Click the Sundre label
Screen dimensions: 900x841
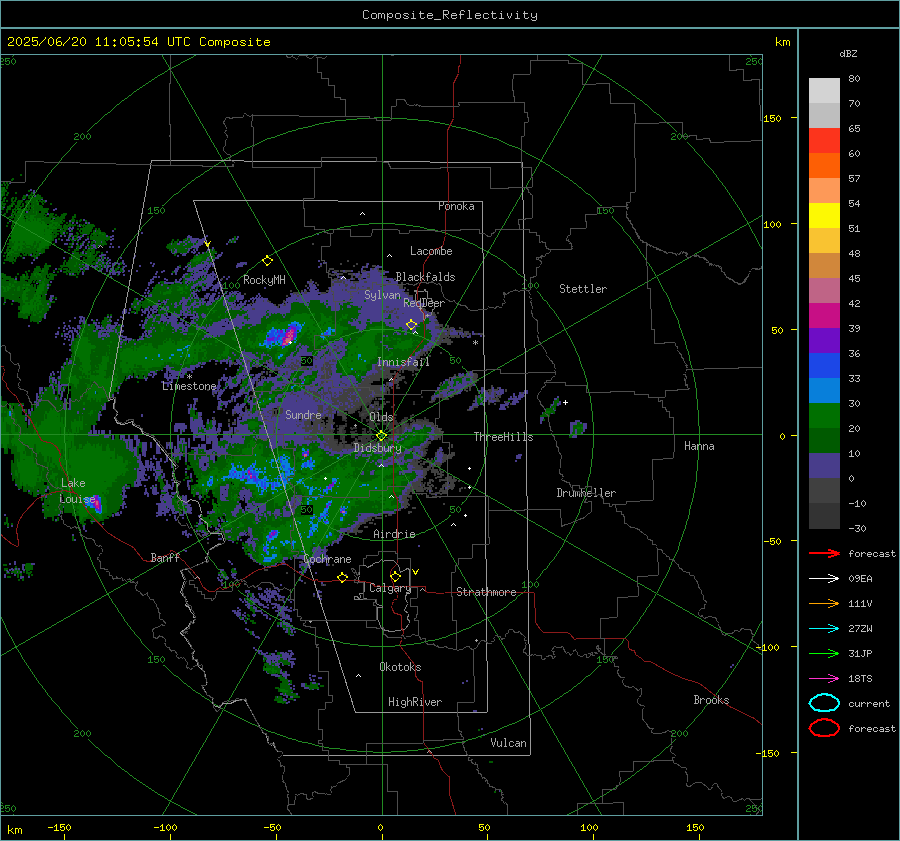point(303,414)
